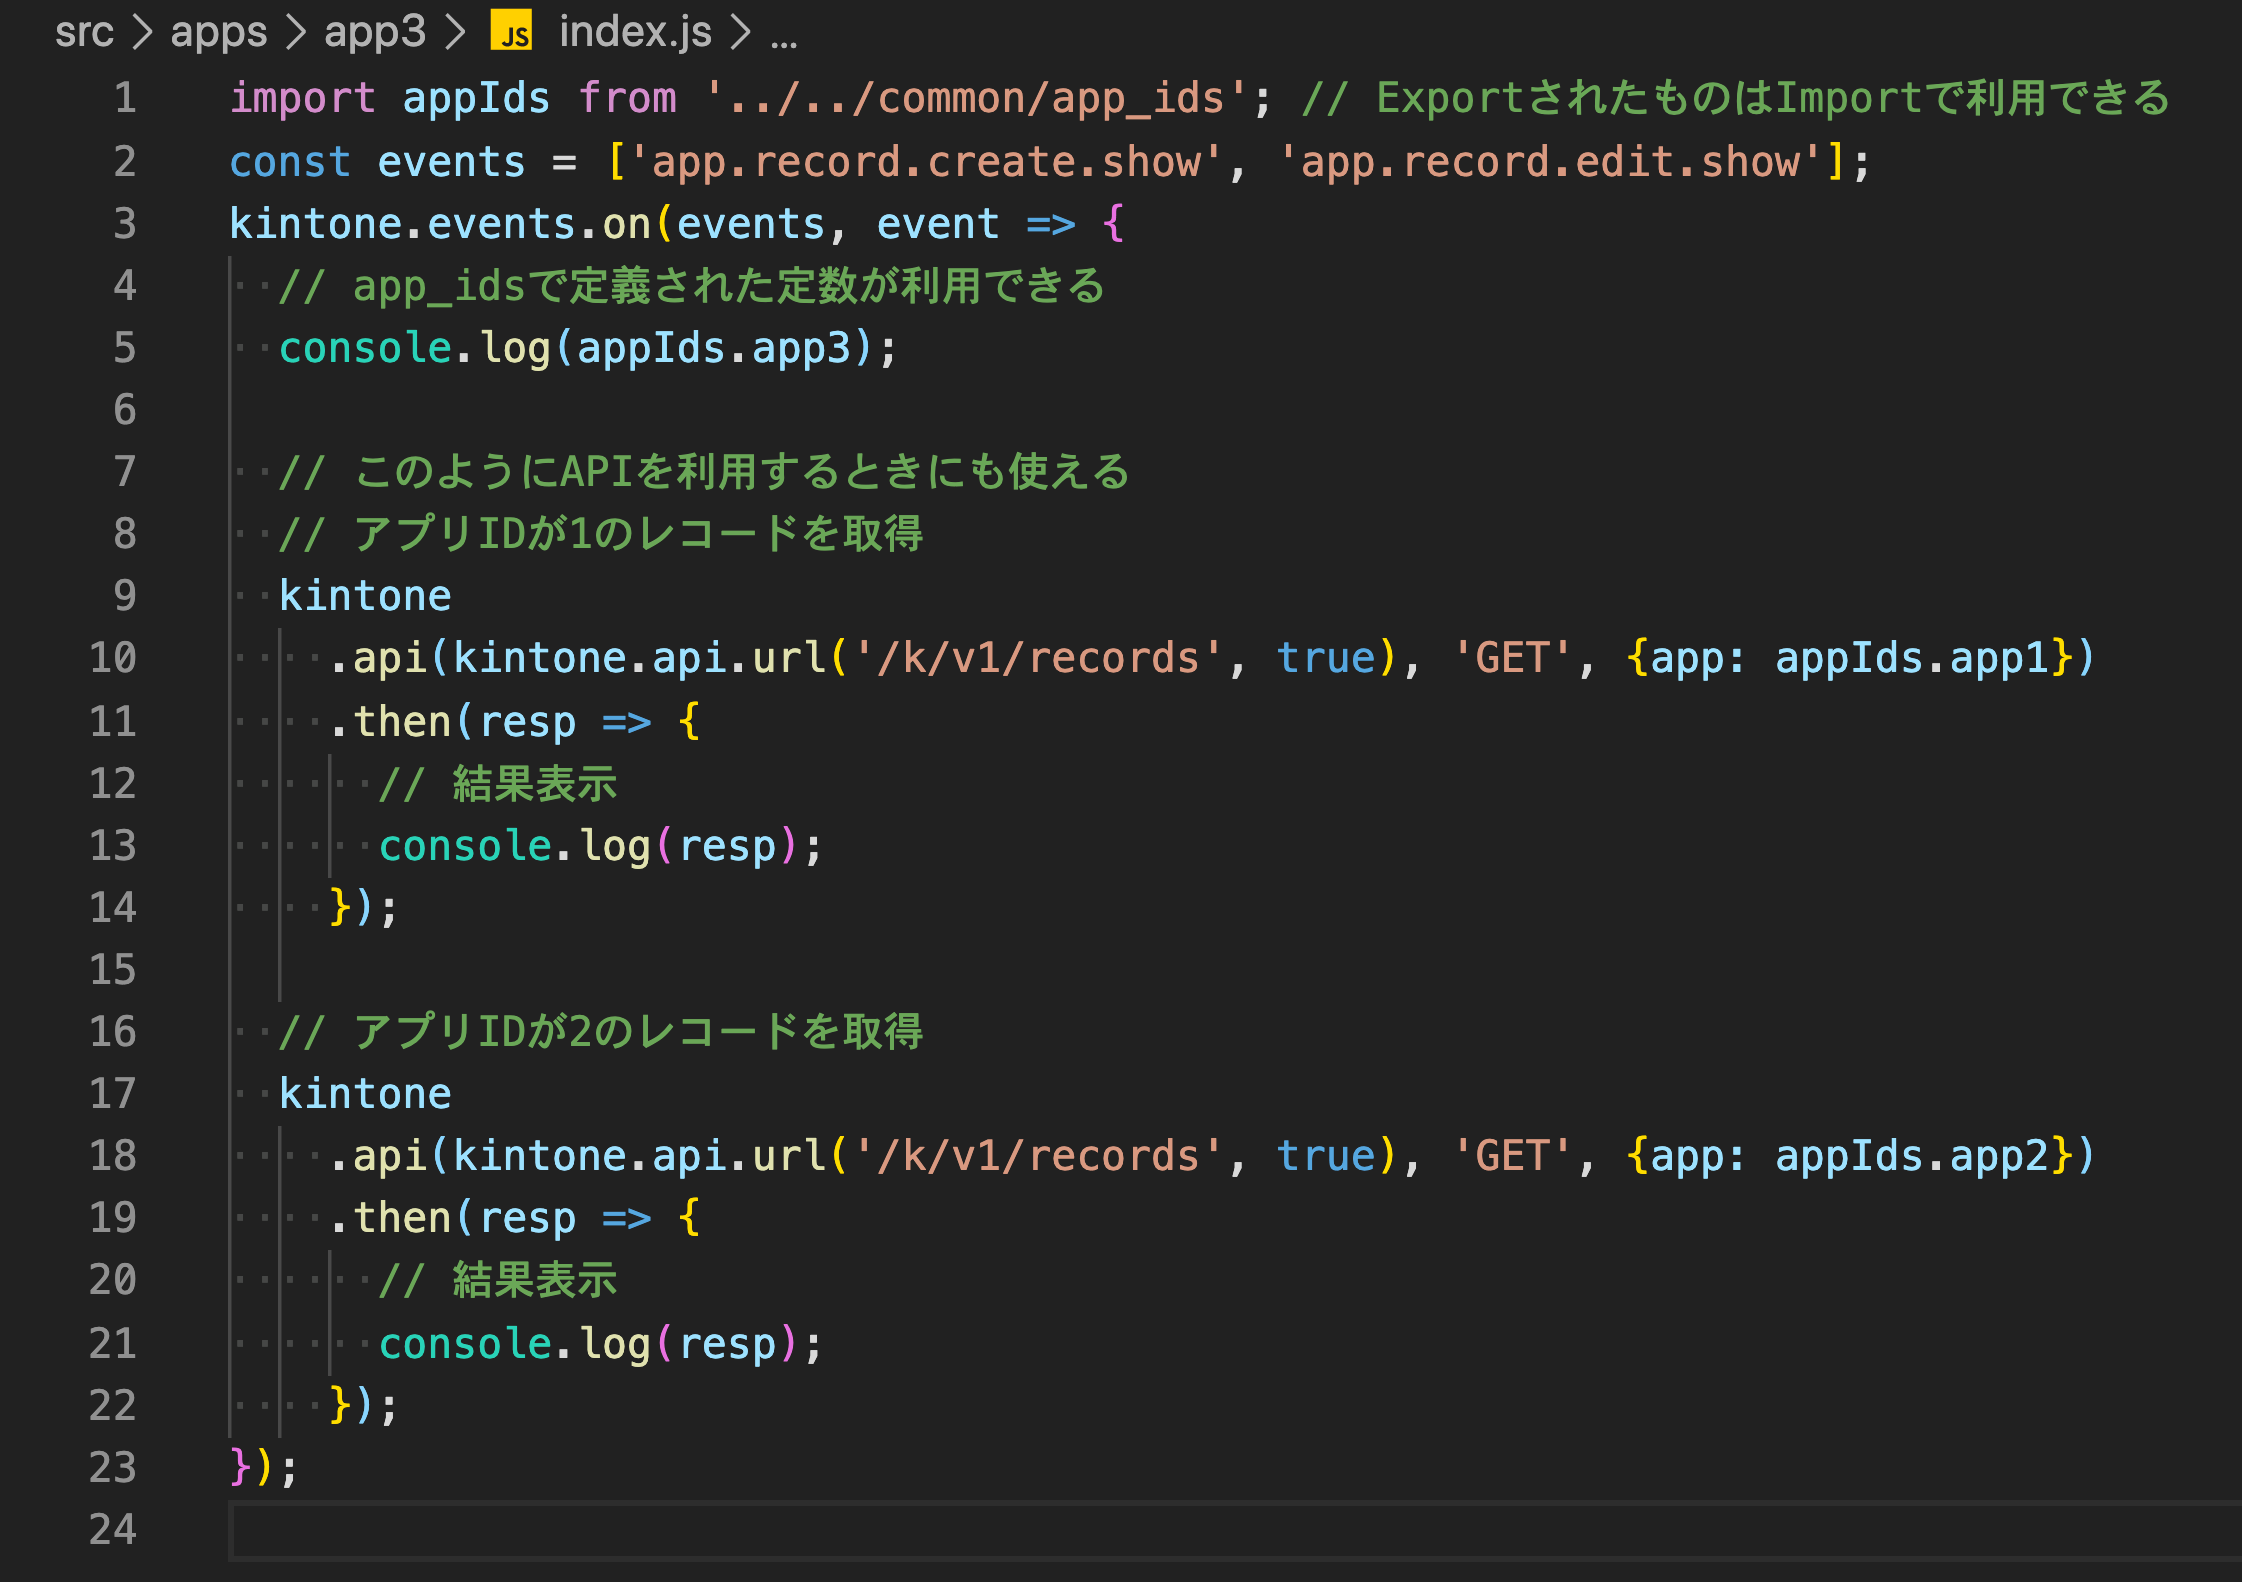Viewport: 2242px width, 1582px height.
Task: Click the appIds identifier on line 1
Action: pyautogui.click(x=476, y=98)
